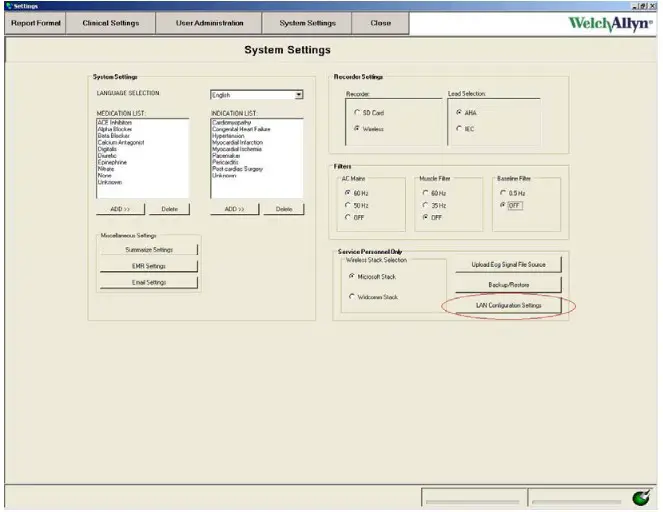Open Email Settings

[x=149, y=282]
